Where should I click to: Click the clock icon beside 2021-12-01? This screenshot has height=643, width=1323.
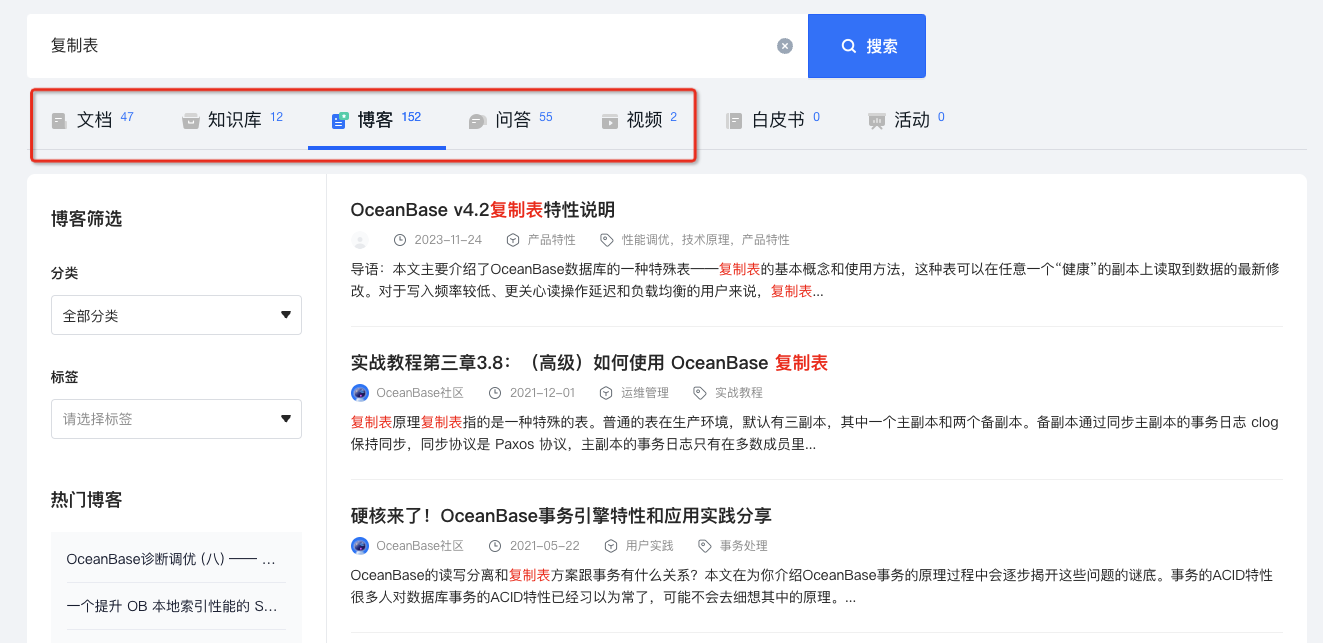pos(495,393)
